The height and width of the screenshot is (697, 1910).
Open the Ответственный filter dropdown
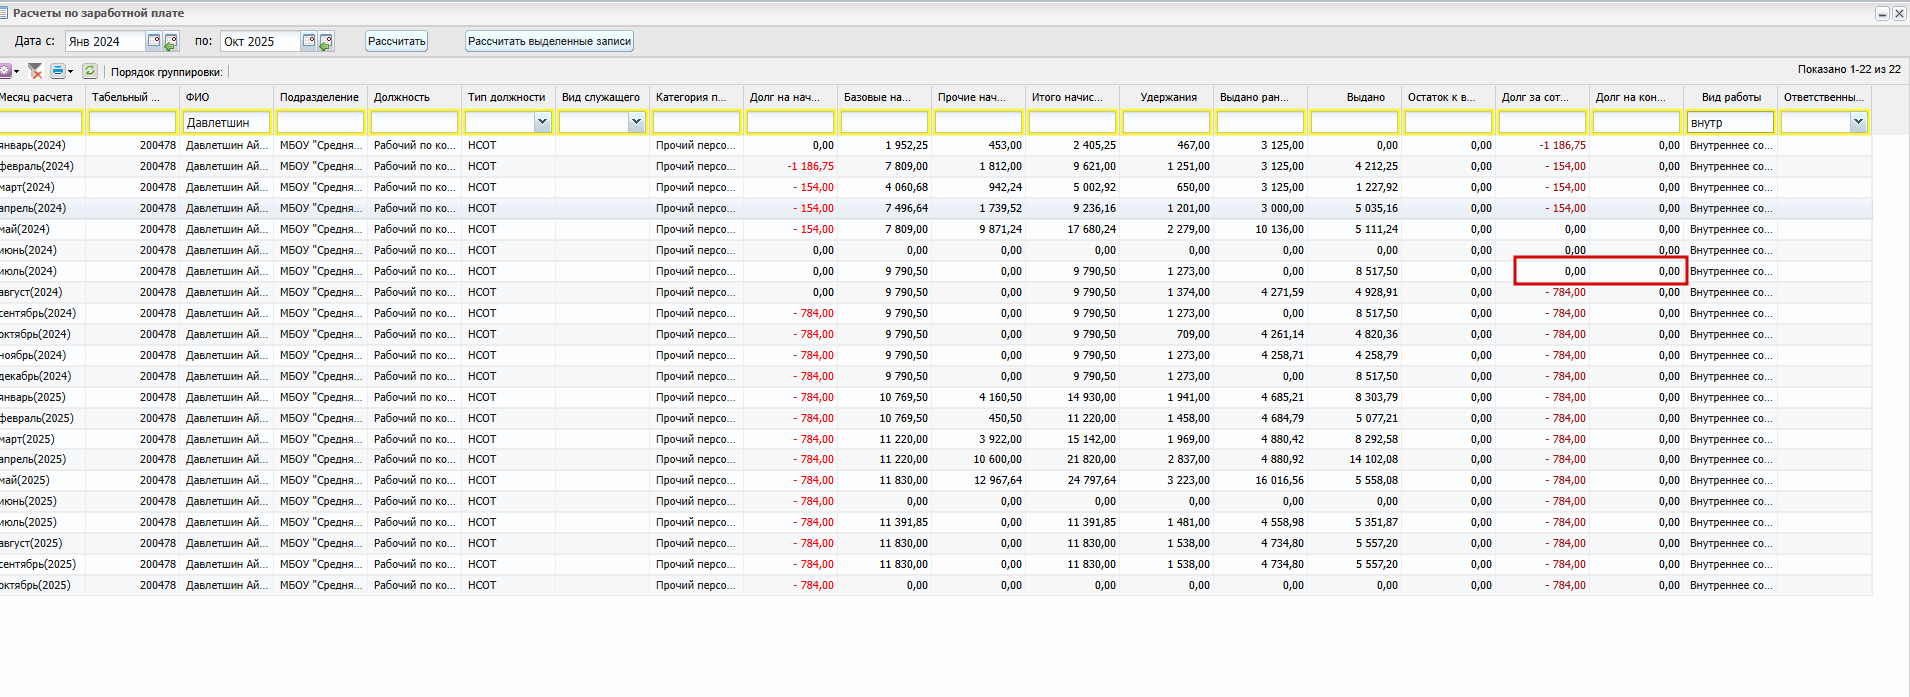click(1858, 122)
